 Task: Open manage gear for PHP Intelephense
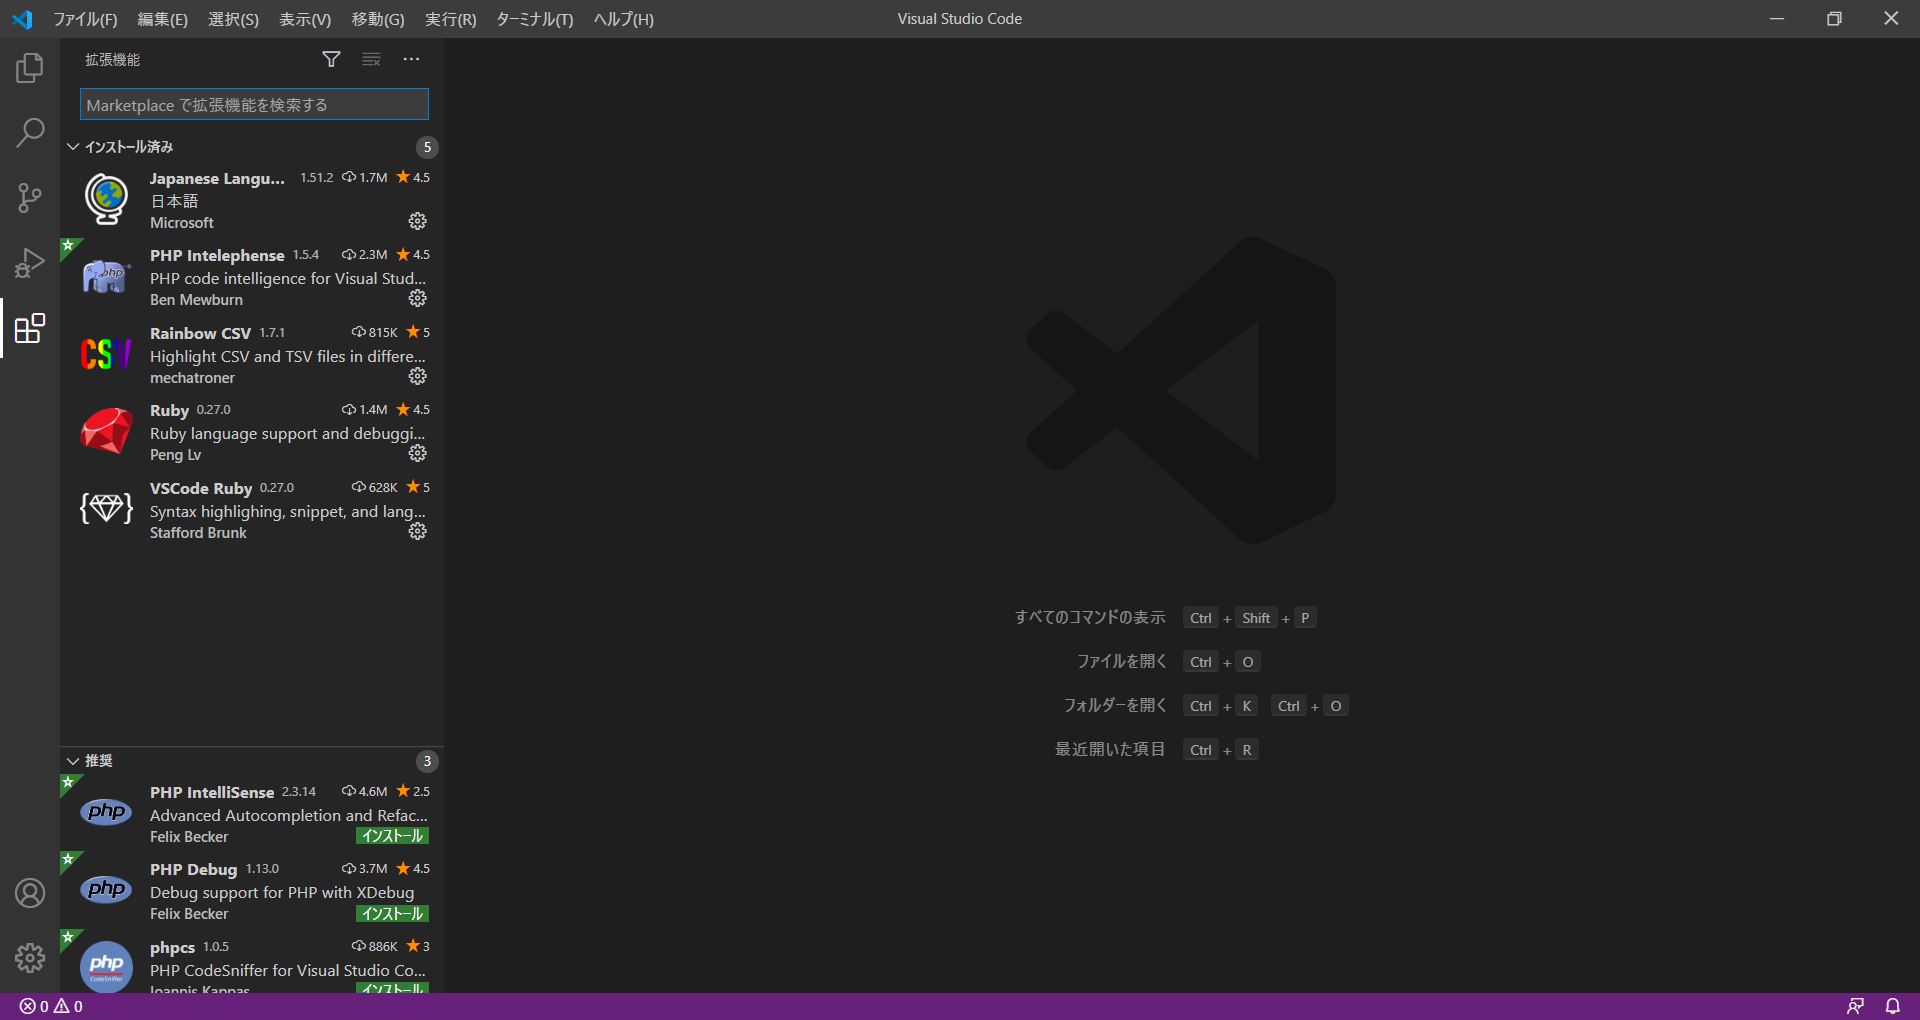[x=418, y=298]
